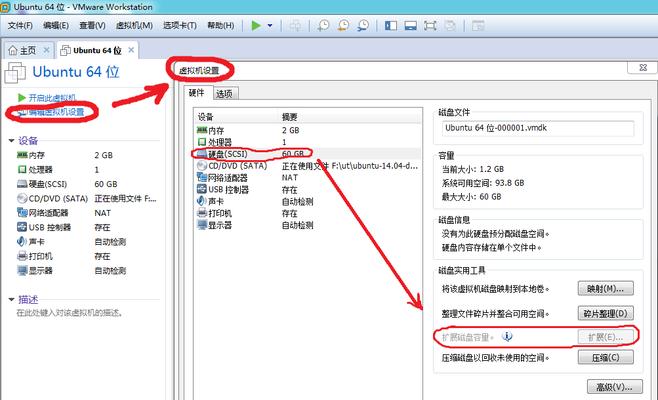Toggle the library sidebar view icon
Image resolution: width=658 pixels, height=400 pixels.
tap(391, 26)
